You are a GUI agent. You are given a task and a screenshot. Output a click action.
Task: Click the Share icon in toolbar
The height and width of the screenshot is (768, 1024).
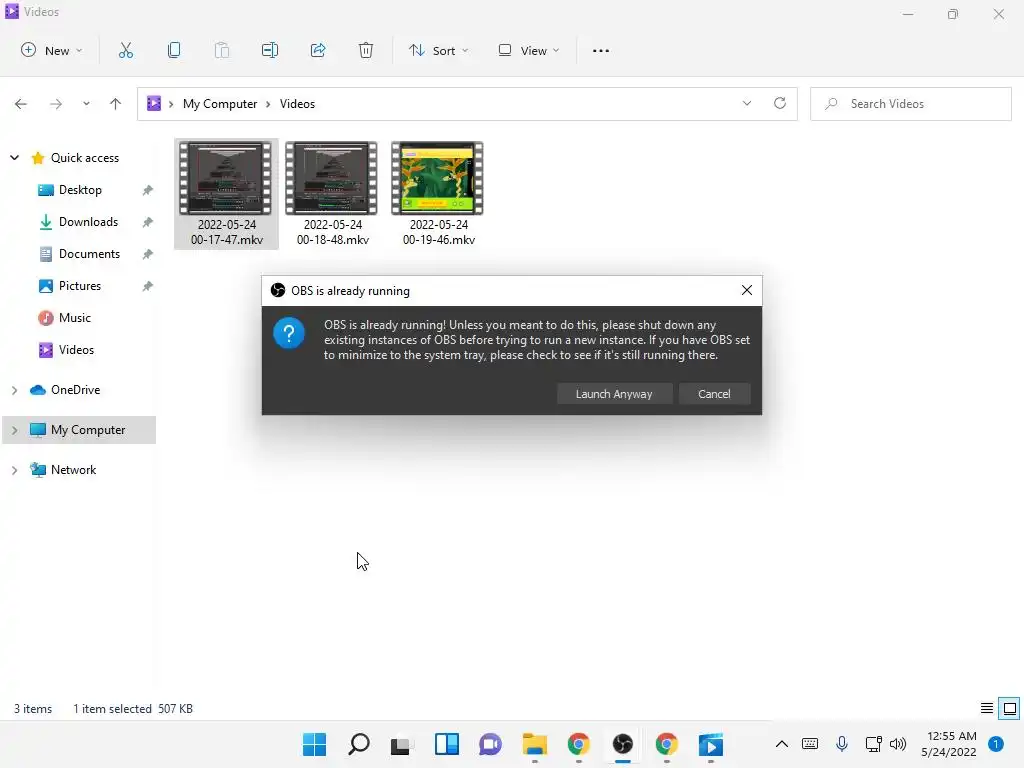[318, 50]
